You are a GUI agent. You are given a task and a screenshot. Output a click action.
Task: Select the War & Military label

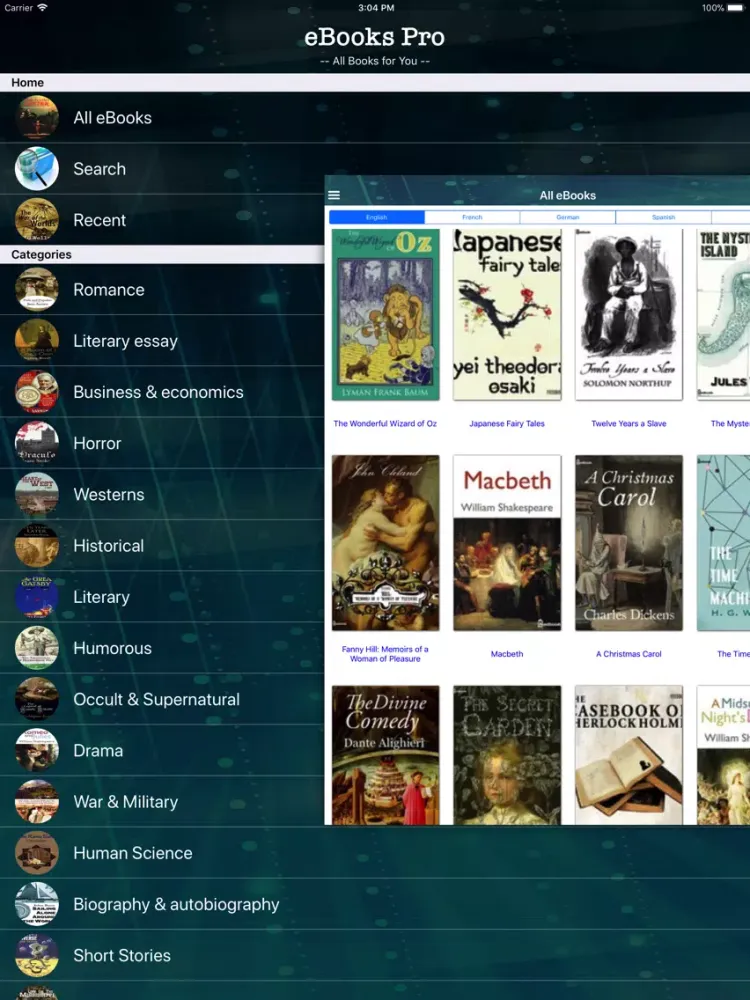click(126, 802)
